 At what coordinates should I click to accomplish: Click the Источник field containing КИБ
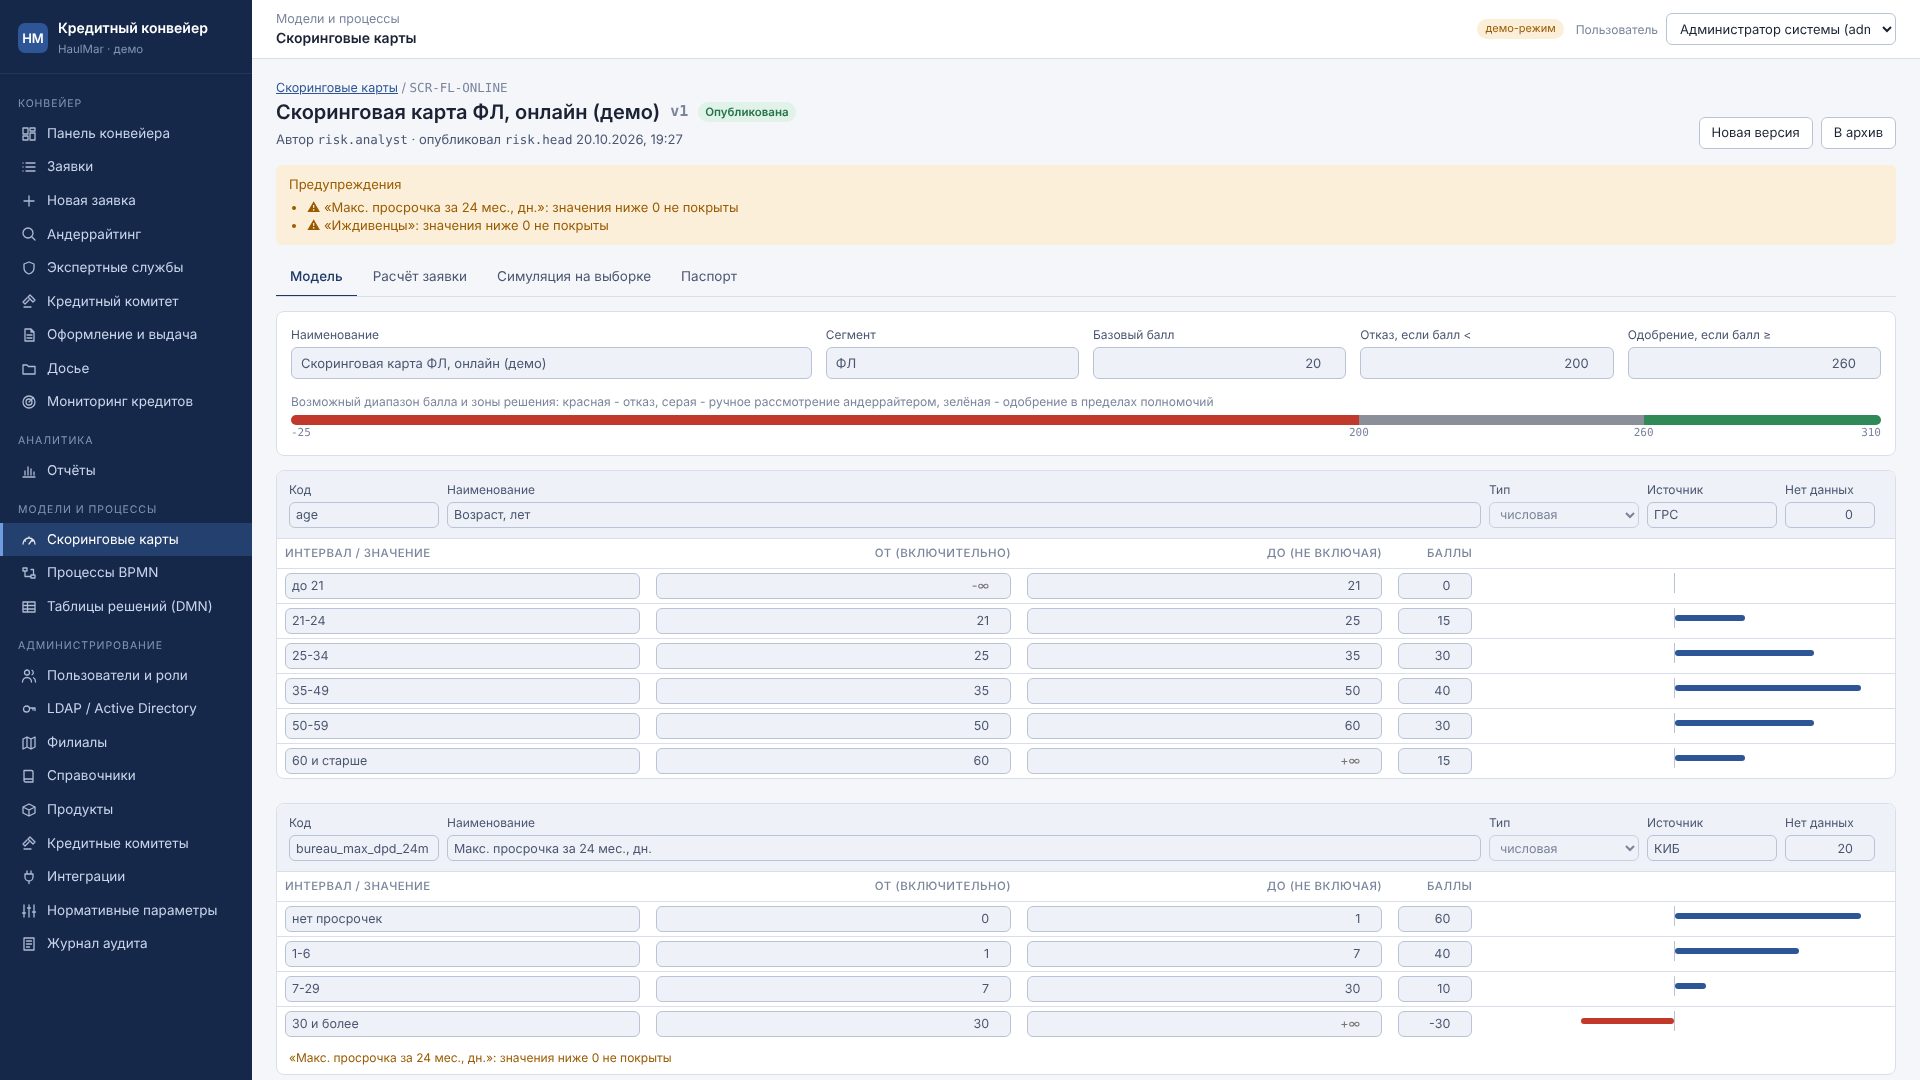click(1711, 849)
